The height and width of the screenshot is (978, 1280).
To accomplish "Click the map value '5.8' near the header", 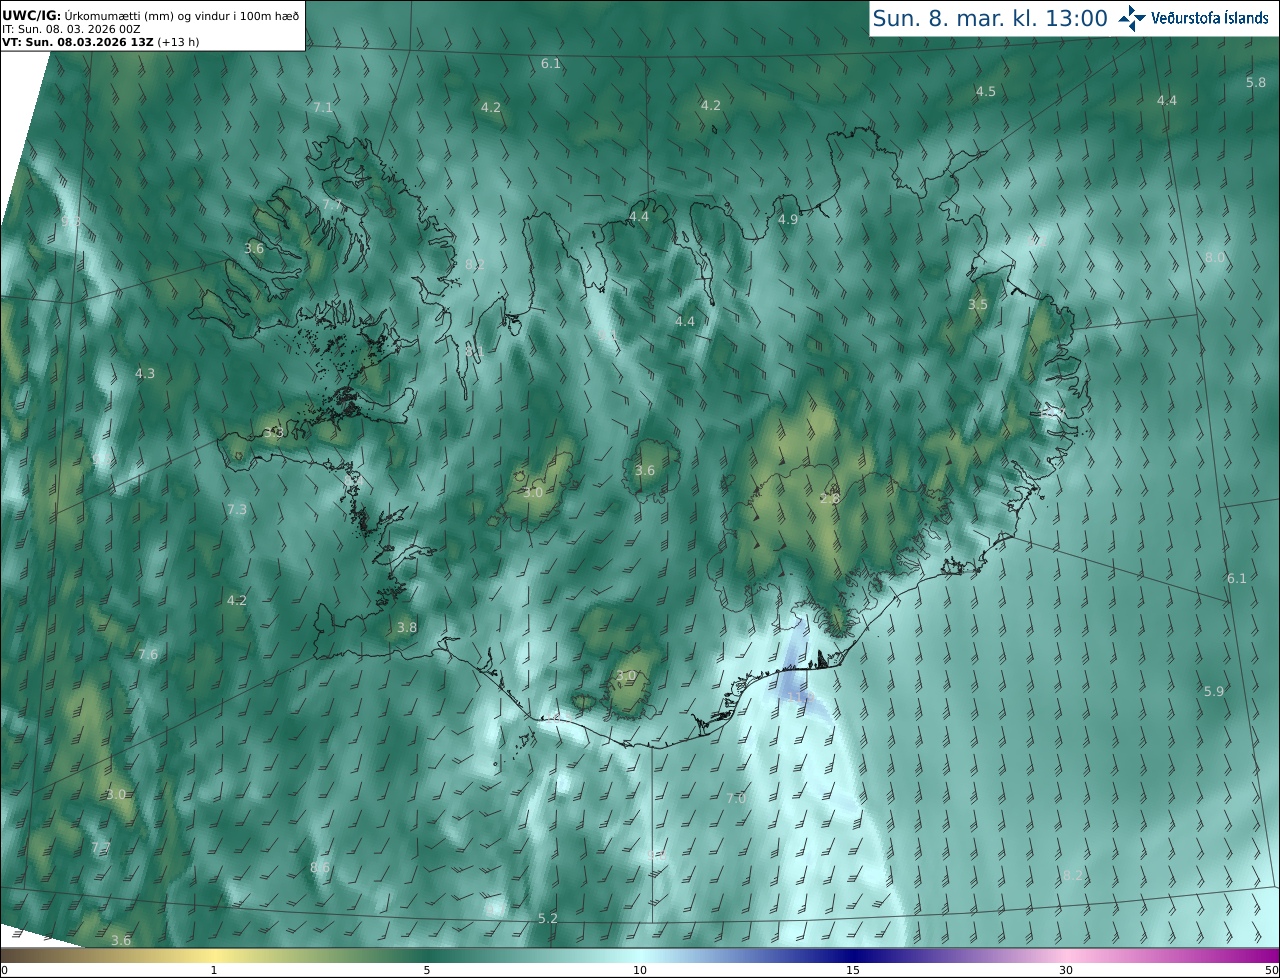I will [x=1256, y=82].
